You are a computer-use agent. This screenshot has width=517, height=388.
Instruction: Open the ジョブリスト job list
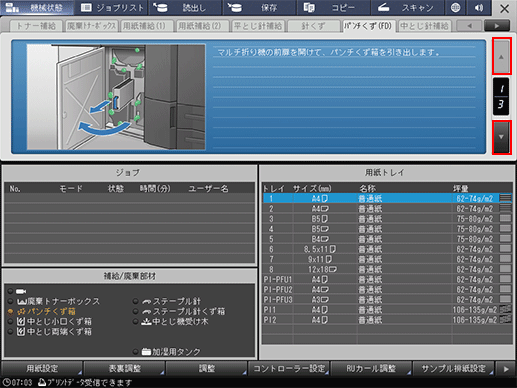(x=111, y=8)
